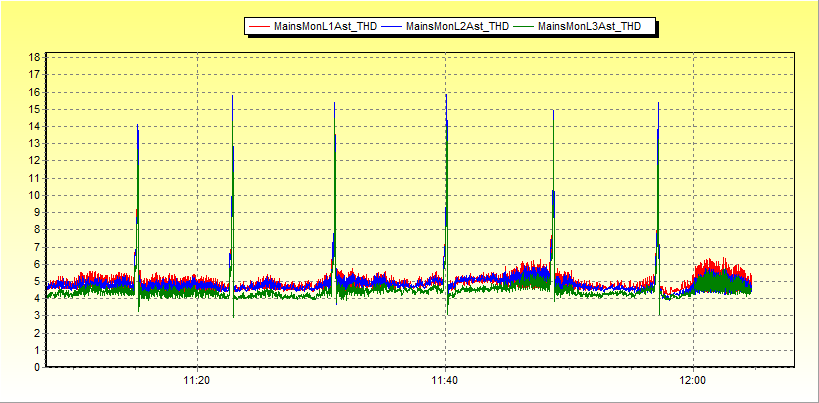Viewport: 819px width, 403px height.
Task: Click the MainsMonL2Ast_THD legend label
Action: pyautogui.click(x=457, y=27)
